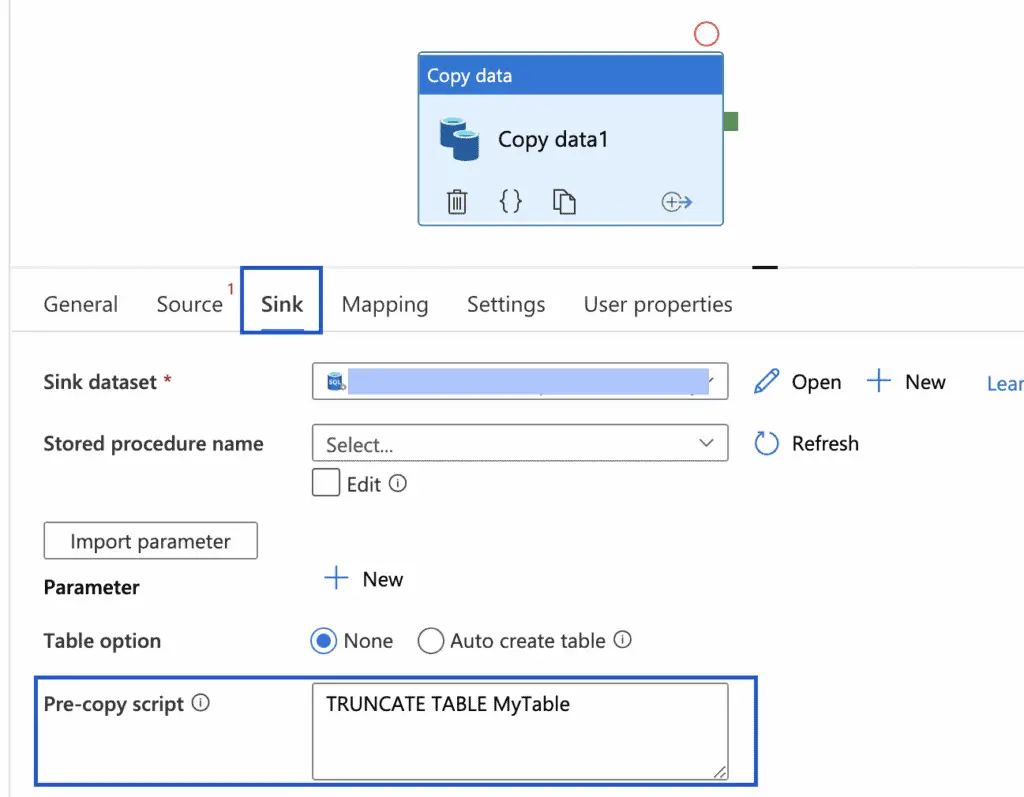Screen dimensions: 1024x797
Task: Enable the Edit checkbox
Action: click(x=326, y=483)
